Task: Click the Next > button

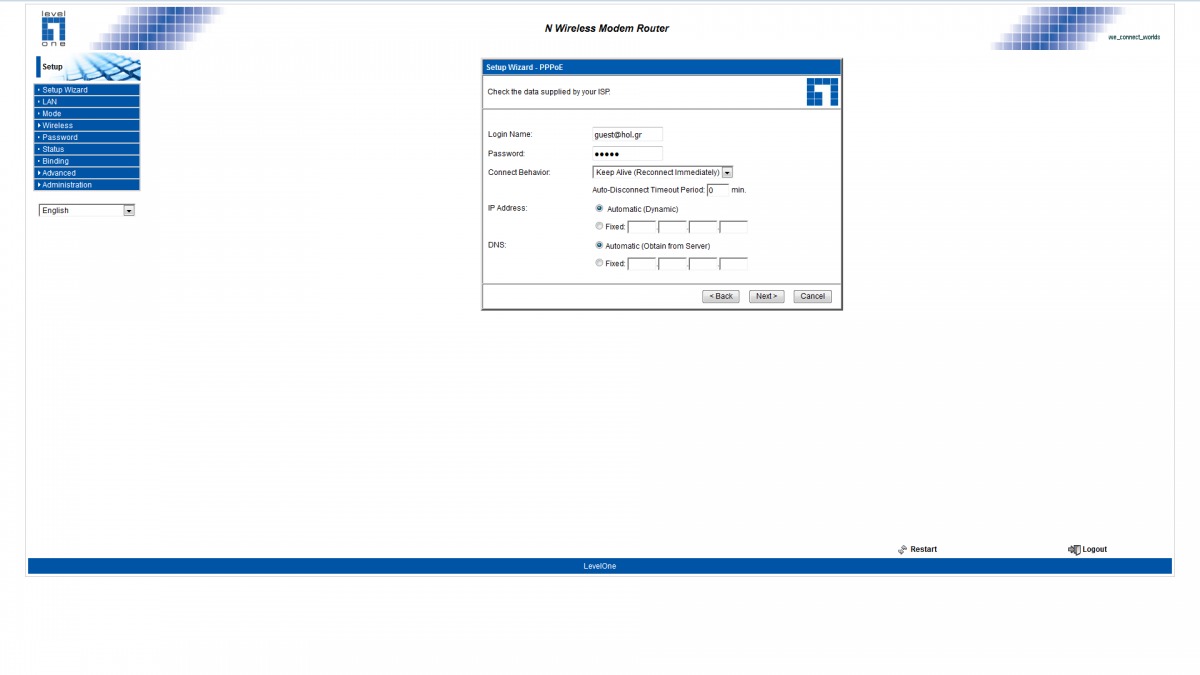Action: pyautogui.click(x=766, y=296)
